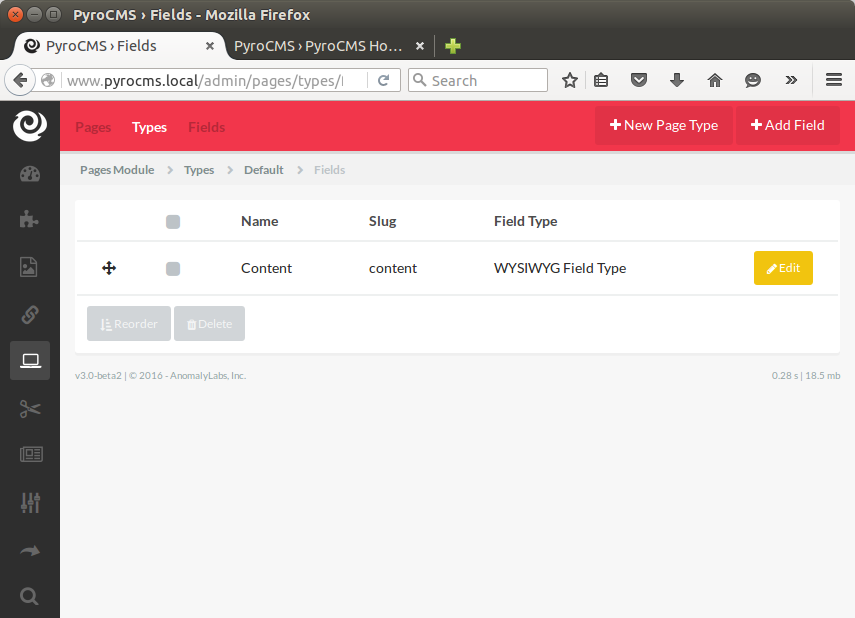Select the Content name cell

266,268
